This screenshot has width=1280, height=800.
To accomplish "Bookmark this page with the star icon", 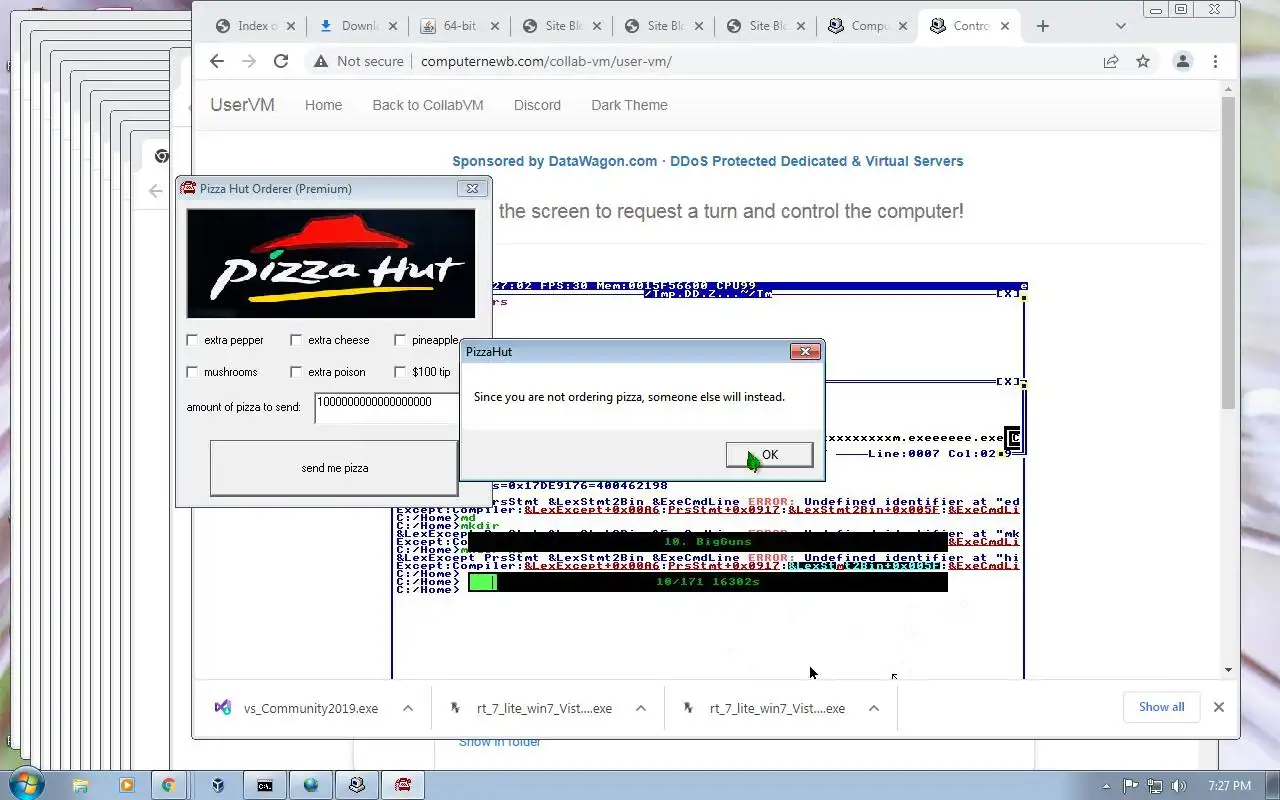I will point(1143,61).
